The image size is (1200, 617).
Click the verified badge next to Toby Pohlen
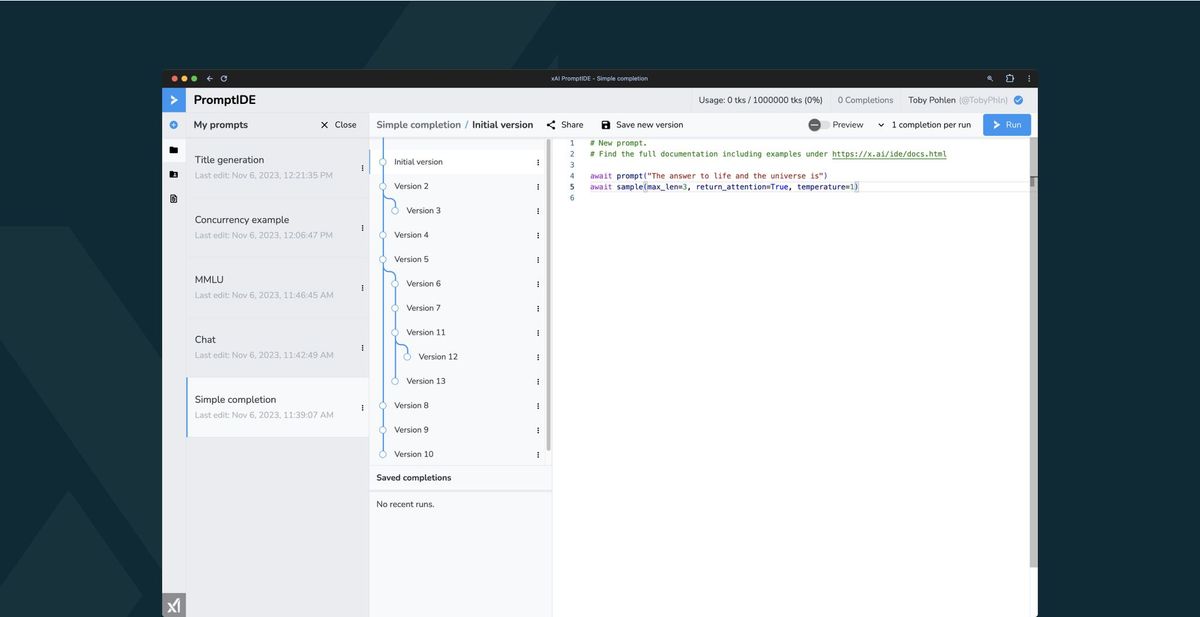click(1018, 100)
